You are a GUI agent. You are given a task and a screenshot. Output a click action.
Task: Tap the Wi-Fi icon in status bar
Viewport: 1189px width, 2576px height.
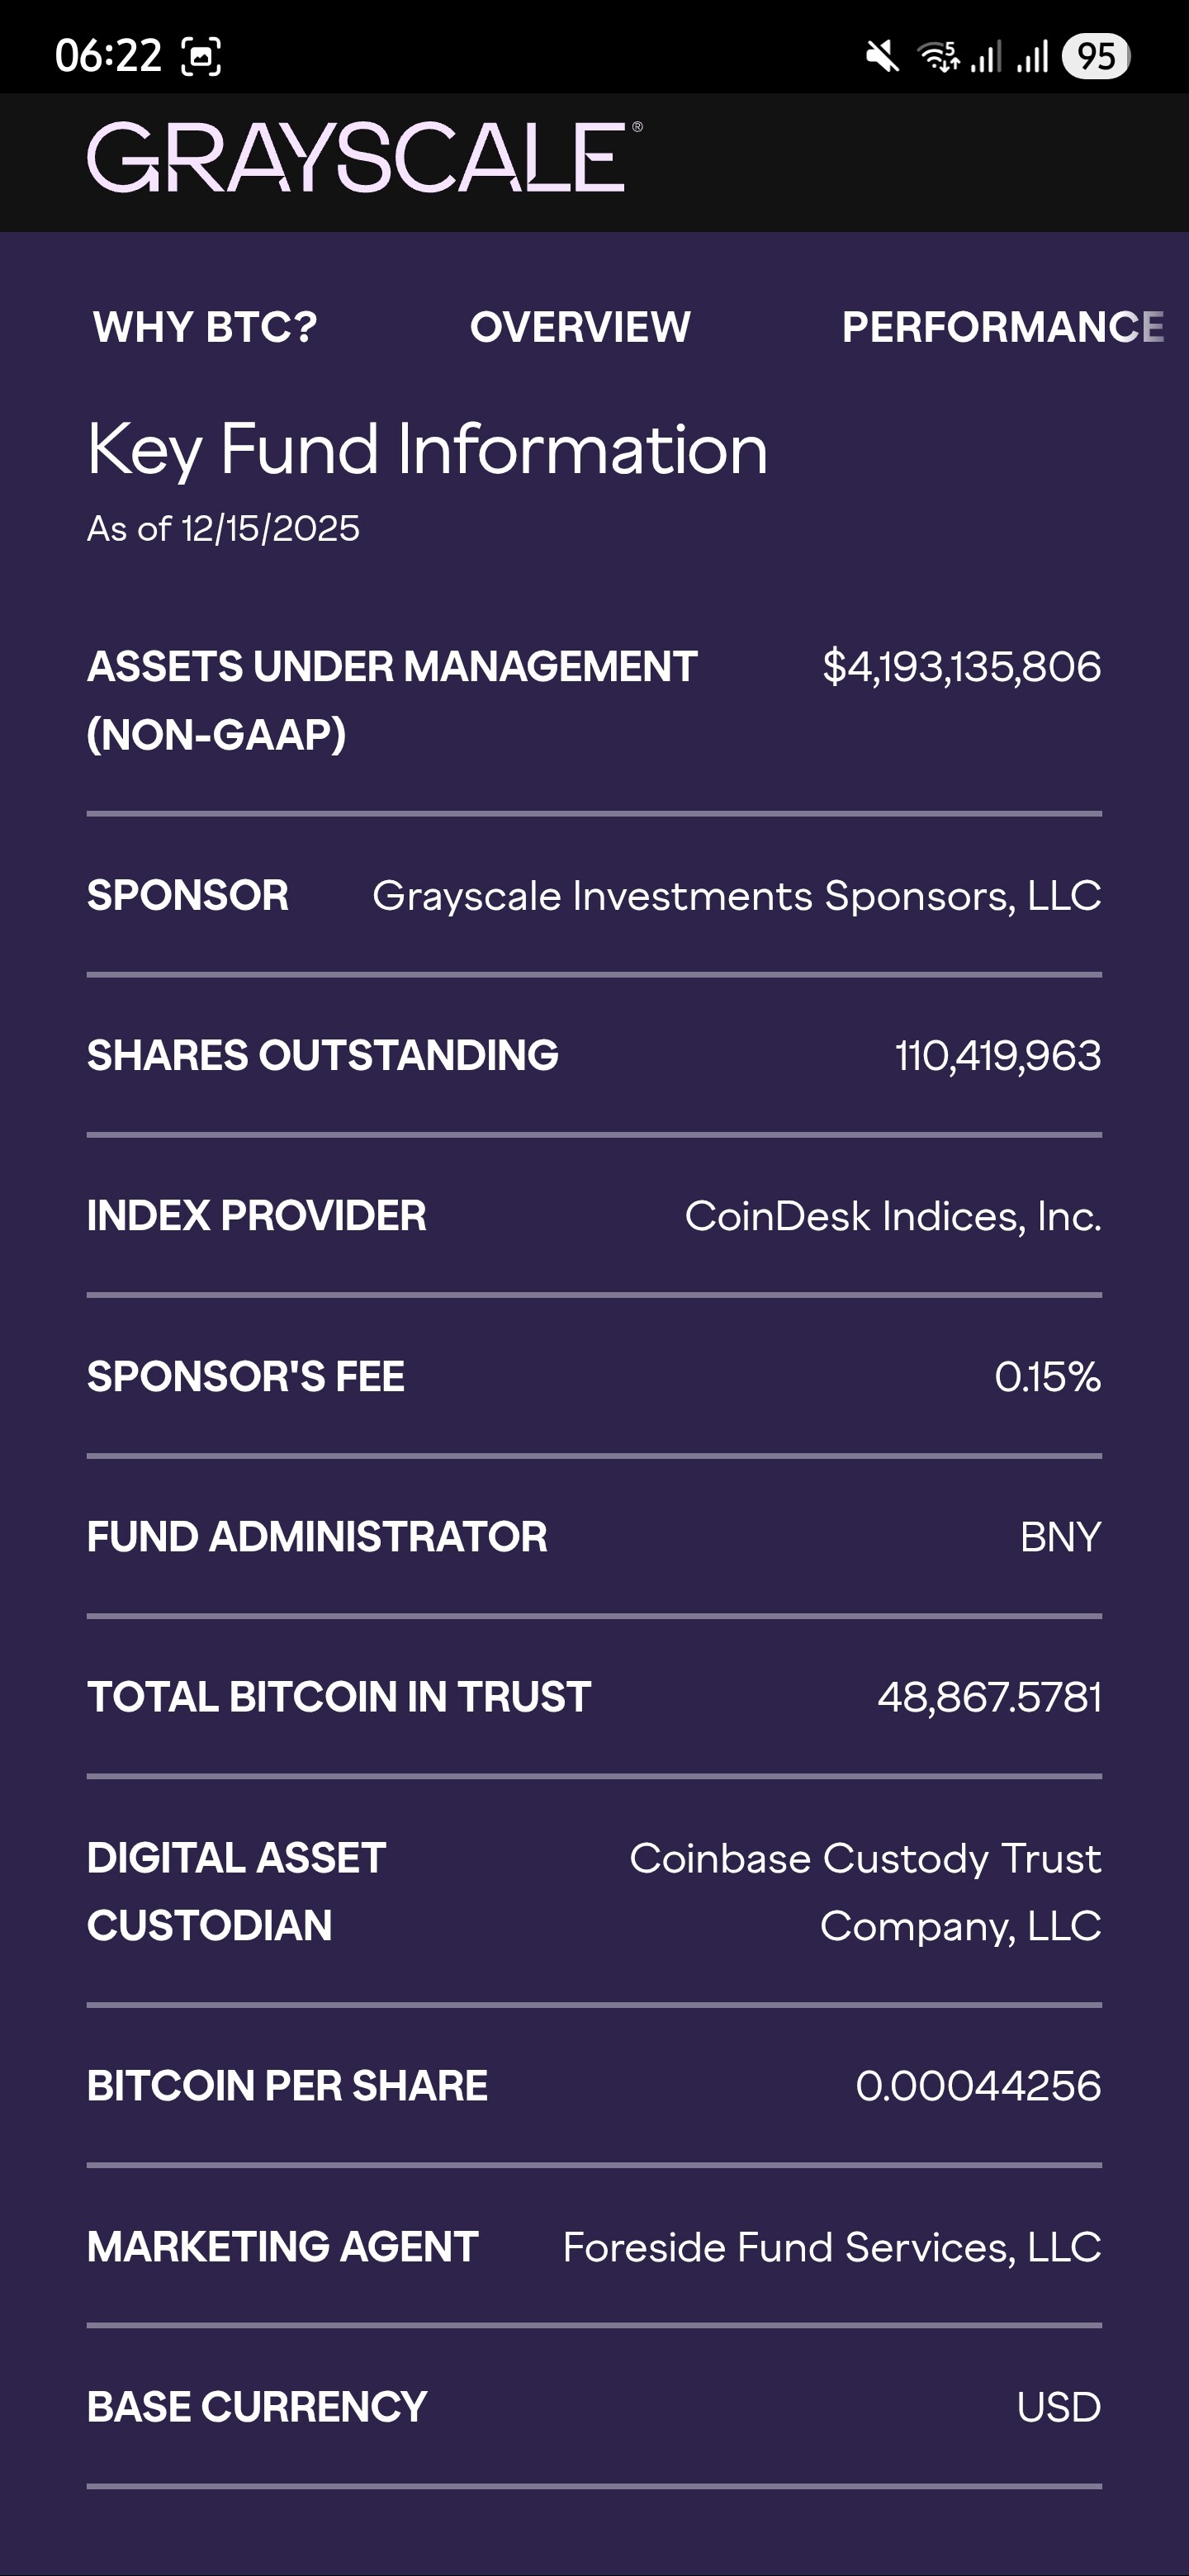pos(939,56)
